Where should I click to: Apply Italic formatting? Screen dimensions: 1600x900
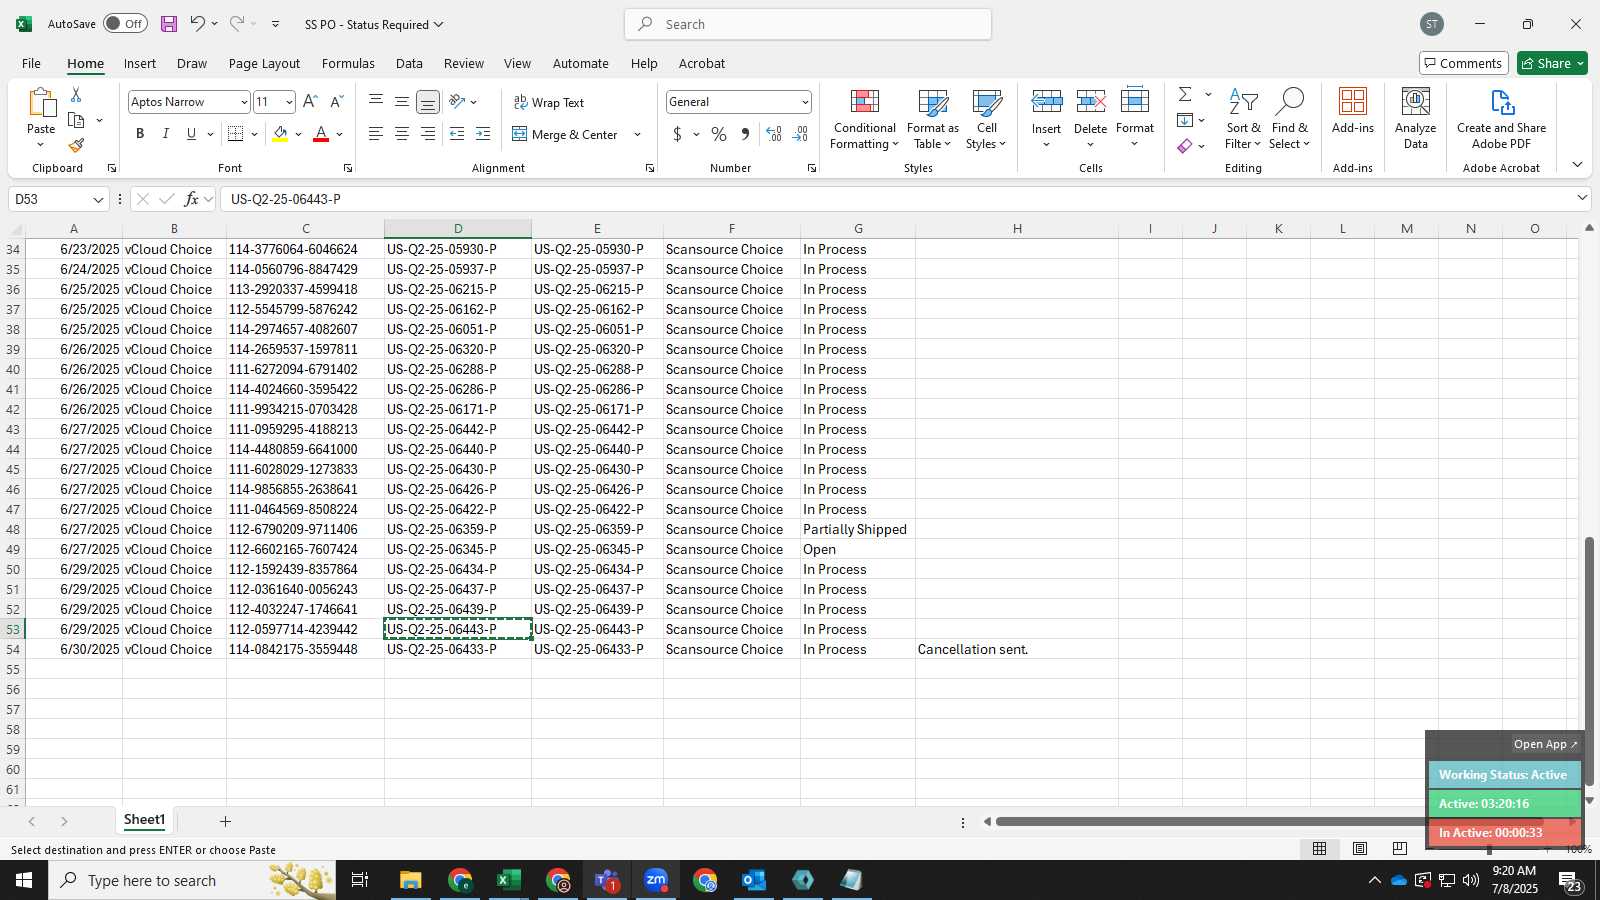pyautogui.click(x=165, y=134)
